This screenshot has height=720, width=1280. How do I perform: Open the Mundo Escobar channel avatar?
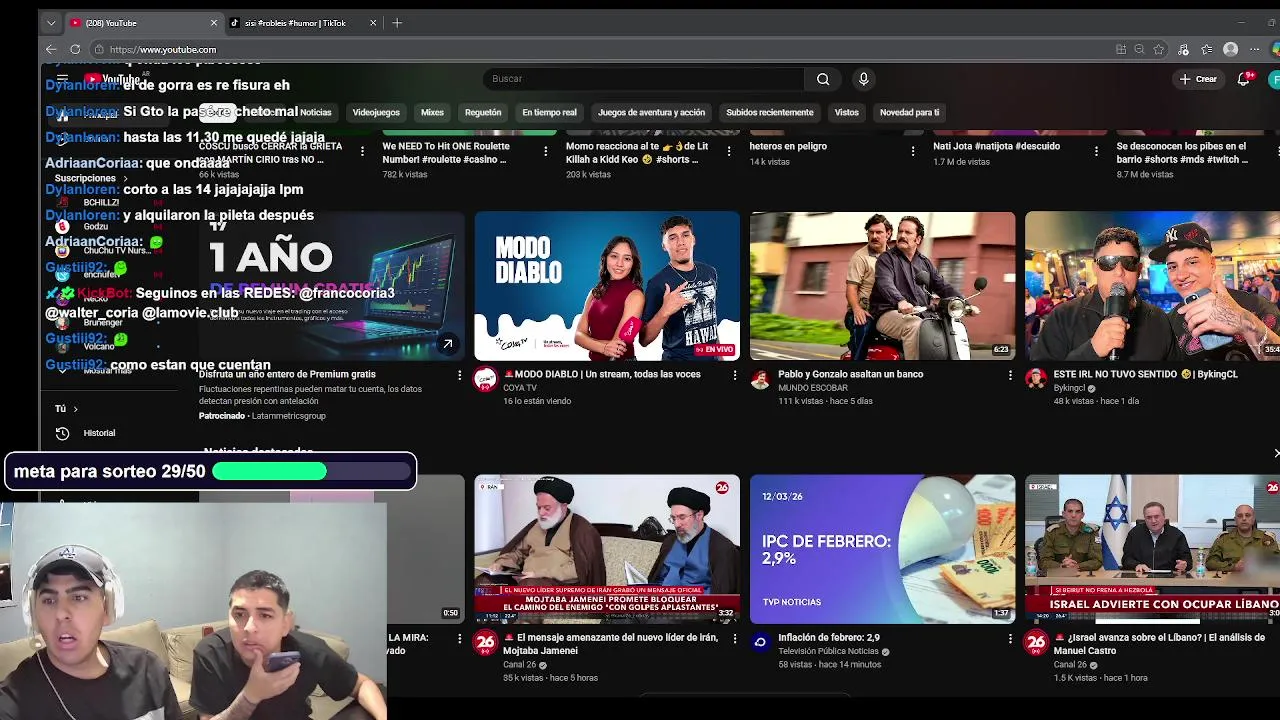click(760, 379)
